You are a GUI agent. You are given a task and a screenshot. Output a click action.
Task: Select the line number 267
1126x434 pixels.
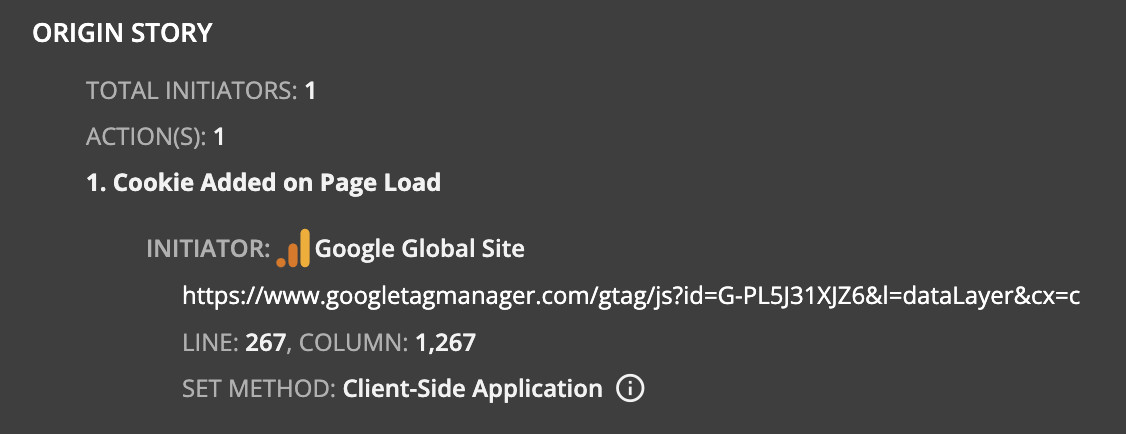pos(266,343)
